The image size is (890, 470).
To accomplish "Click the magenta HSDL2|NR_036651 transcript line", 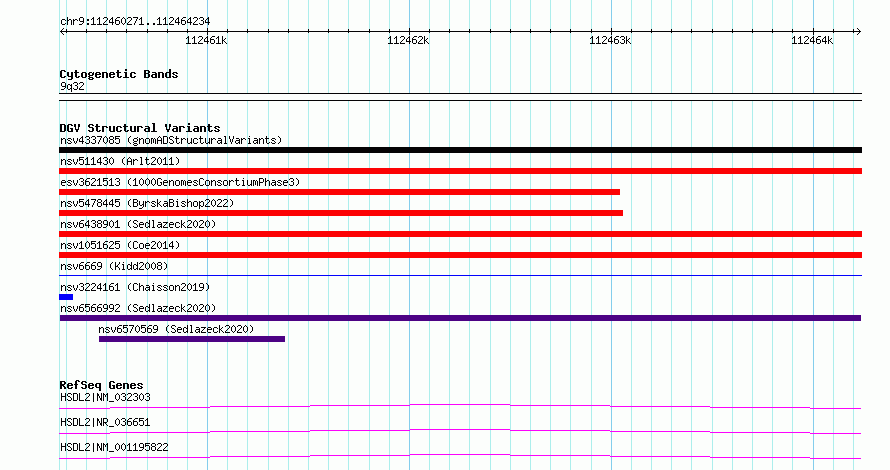I will point(460,431).
